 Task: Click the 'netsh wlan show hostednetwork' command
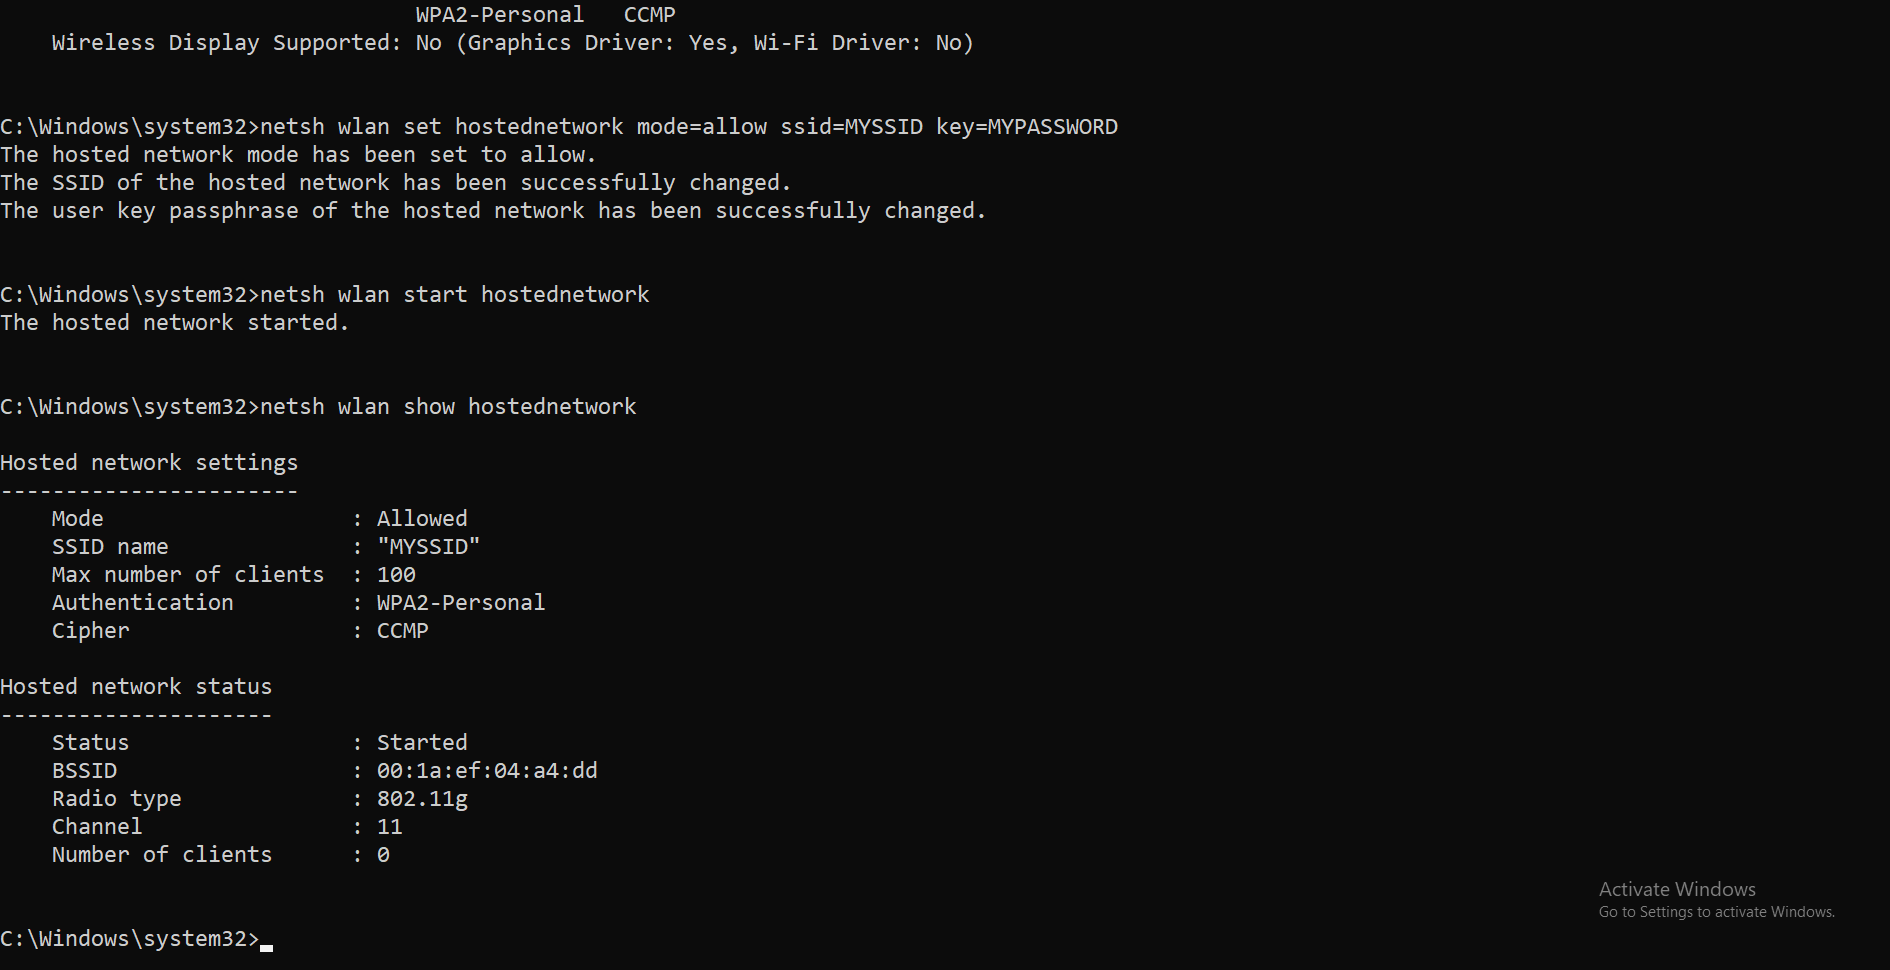pyautogui.click(x=447, y=407)
